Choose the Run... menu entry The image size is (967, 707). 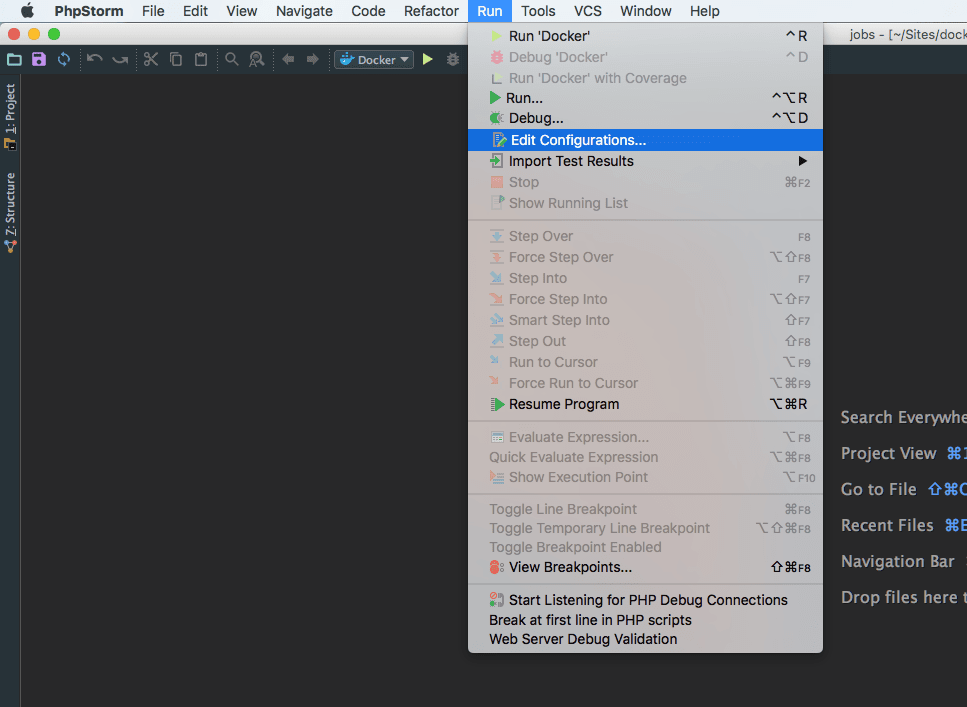[x=645, y=98]
